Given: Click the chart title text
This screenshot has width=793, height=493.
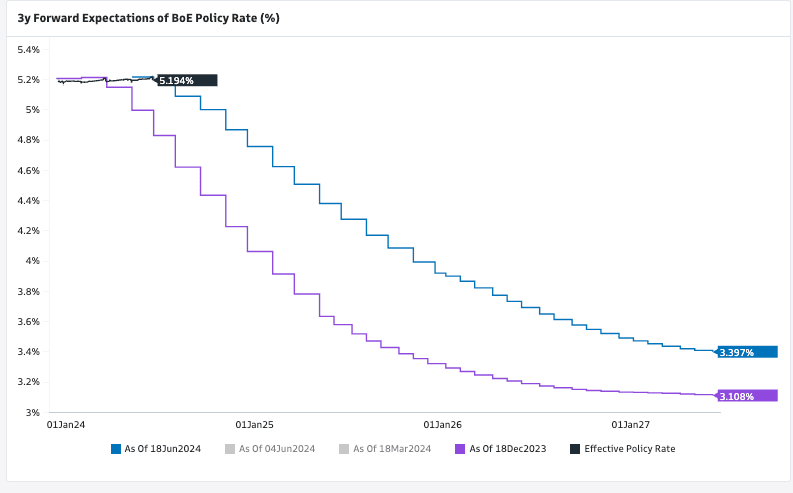Looking at the screenshot, I should pyautogui.click(x=148, y=19).
